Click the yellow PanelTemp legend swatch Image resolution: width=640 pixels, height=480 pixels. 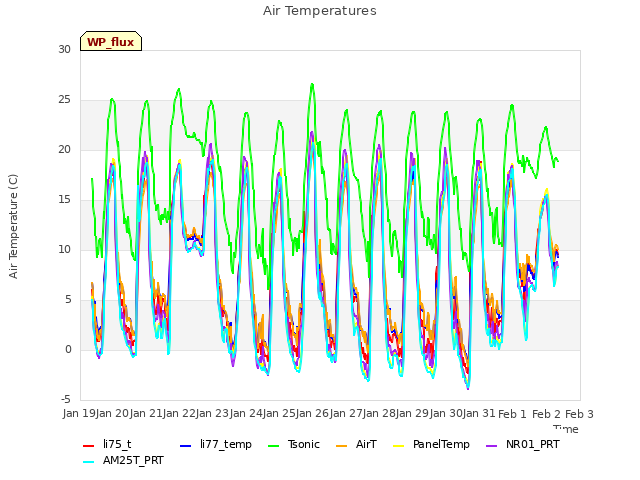click(398, 446)
